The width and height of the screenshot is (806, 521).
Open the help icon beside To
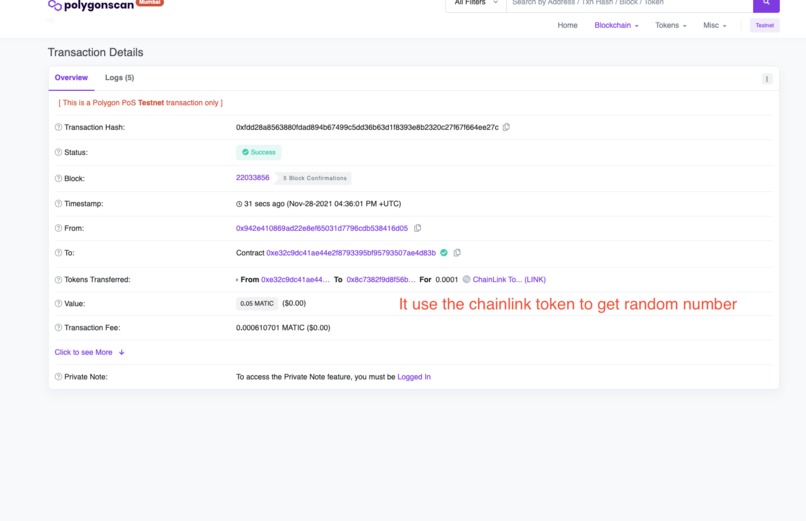click(x=58, y=253)
